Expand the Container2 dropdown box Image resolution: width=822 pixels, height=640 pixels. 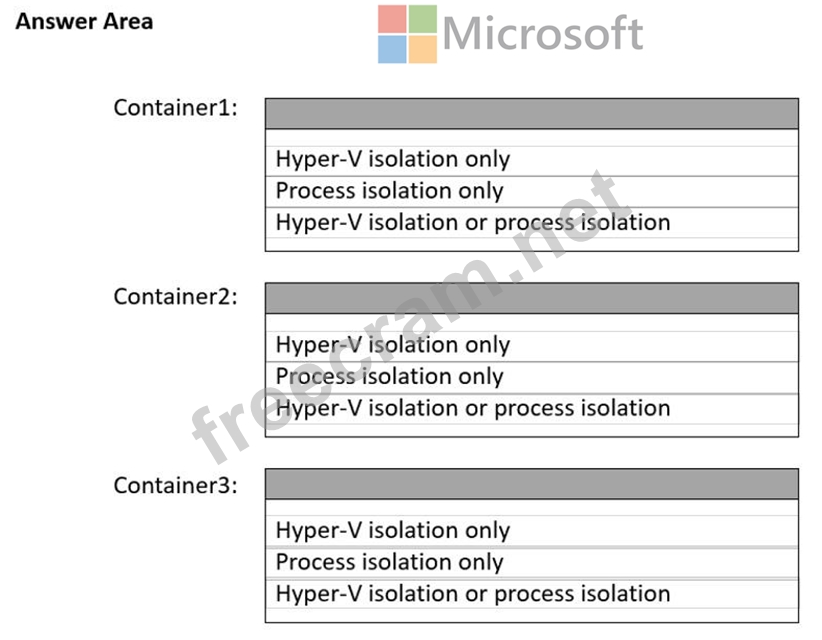(x=531, y=298)
